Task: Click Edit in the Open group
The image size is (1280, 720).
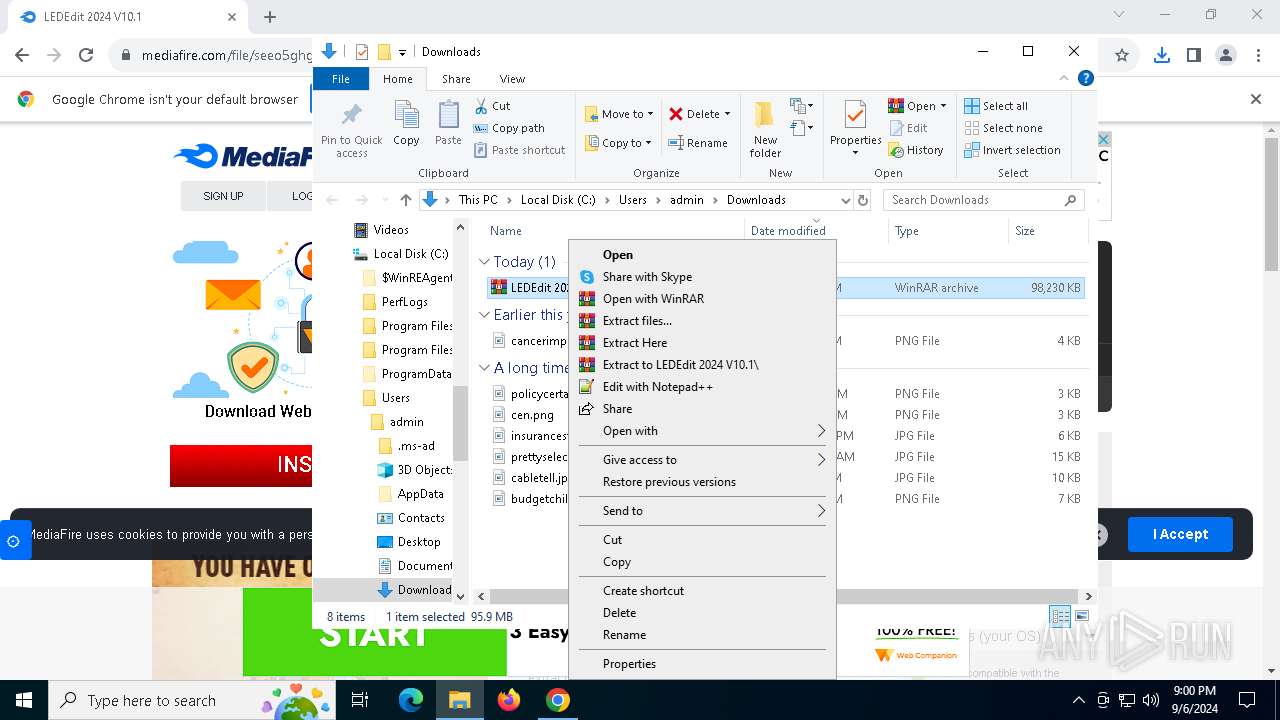Action: 907,128
